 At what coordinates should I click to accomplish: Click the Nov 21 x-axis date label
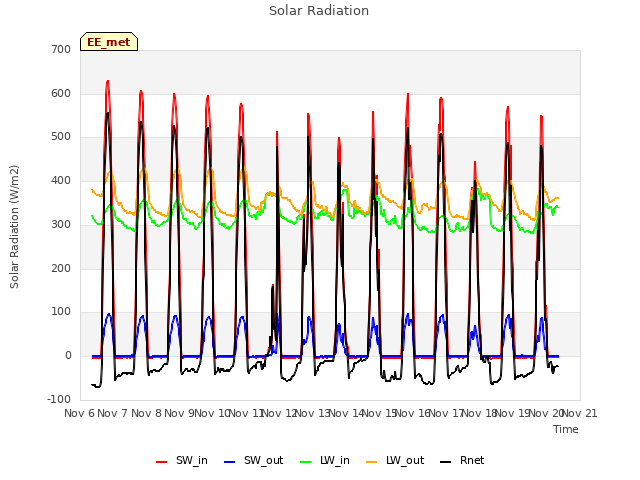[x=580, y=413]
